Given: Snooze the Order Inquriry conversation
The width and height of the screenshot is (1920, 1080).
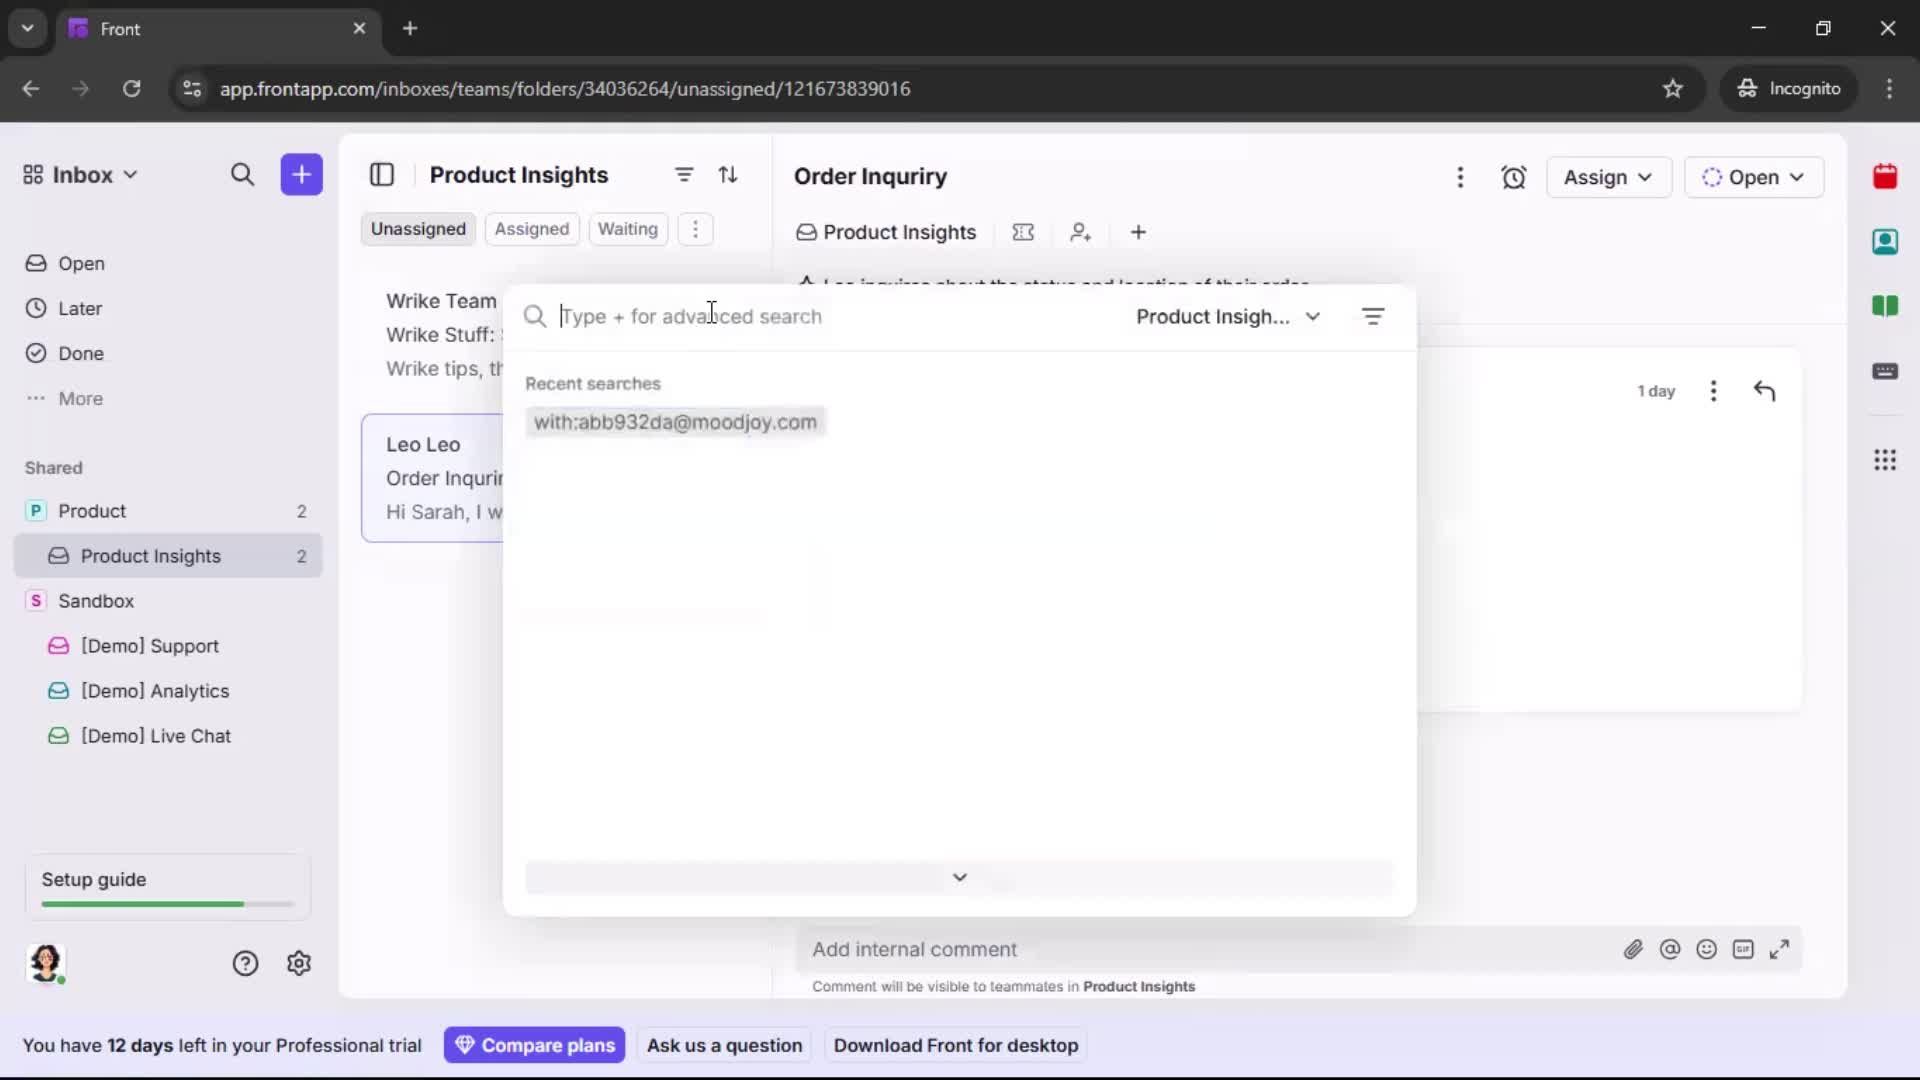Looking at the screenshot, I should [1514, 177].
